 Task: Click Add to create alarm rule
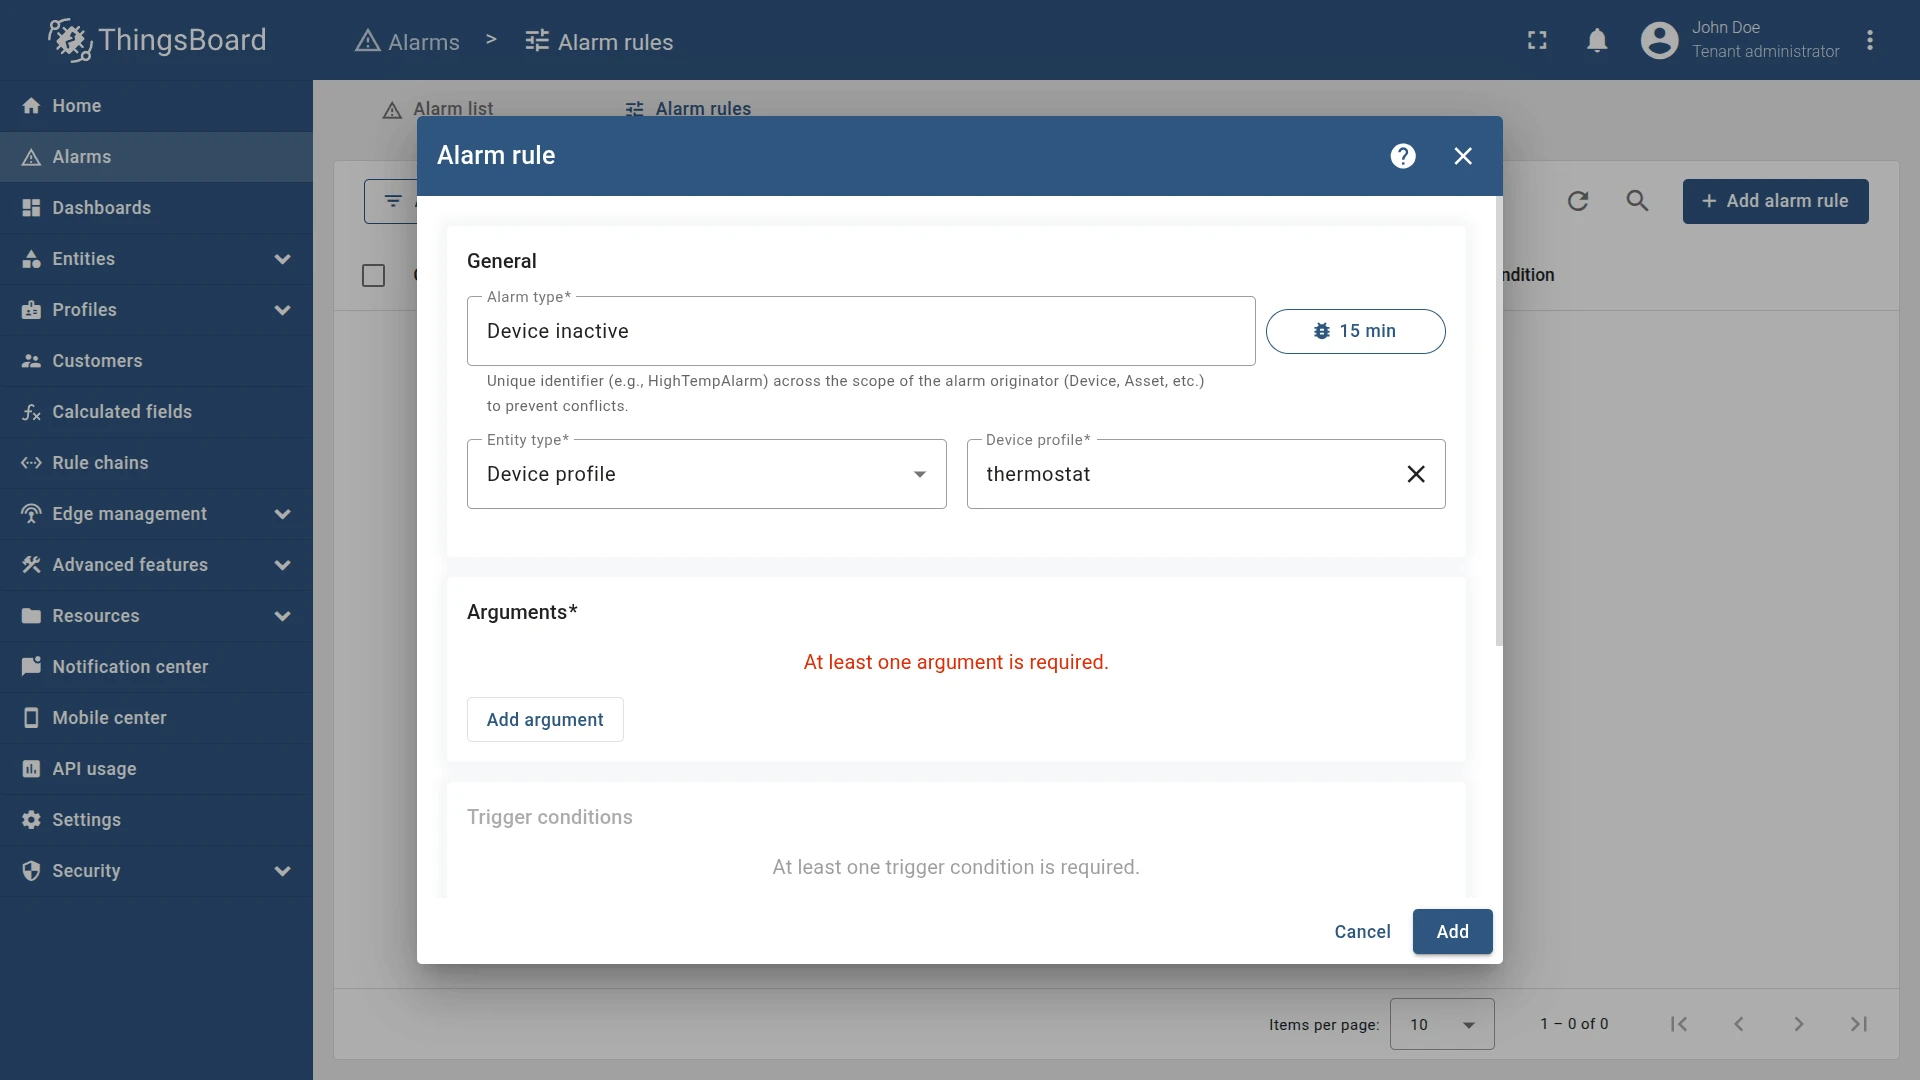pyautogui.click(x=1452, y=932)
